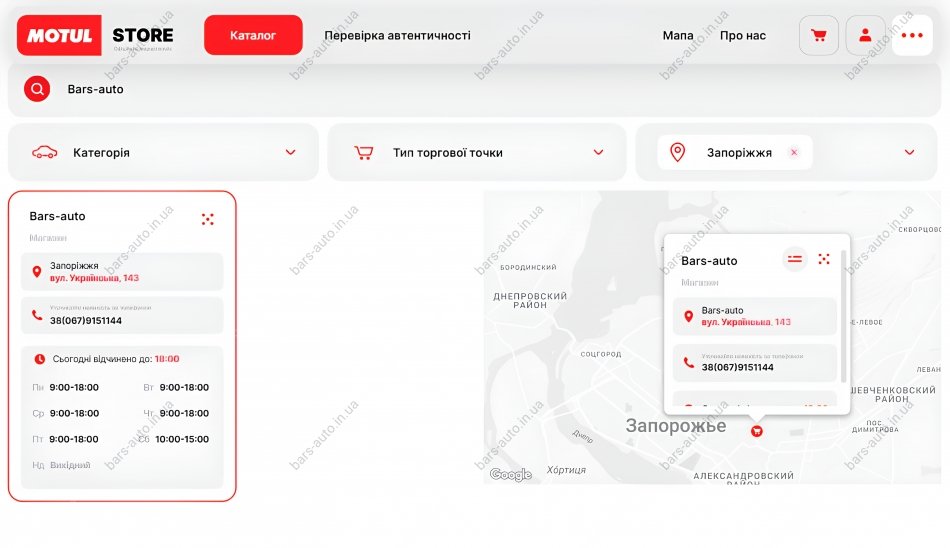The width and height of the screenshot is (950, 548).
Task: Click the Запорожье label on map
Action: [x=676, y=426]
